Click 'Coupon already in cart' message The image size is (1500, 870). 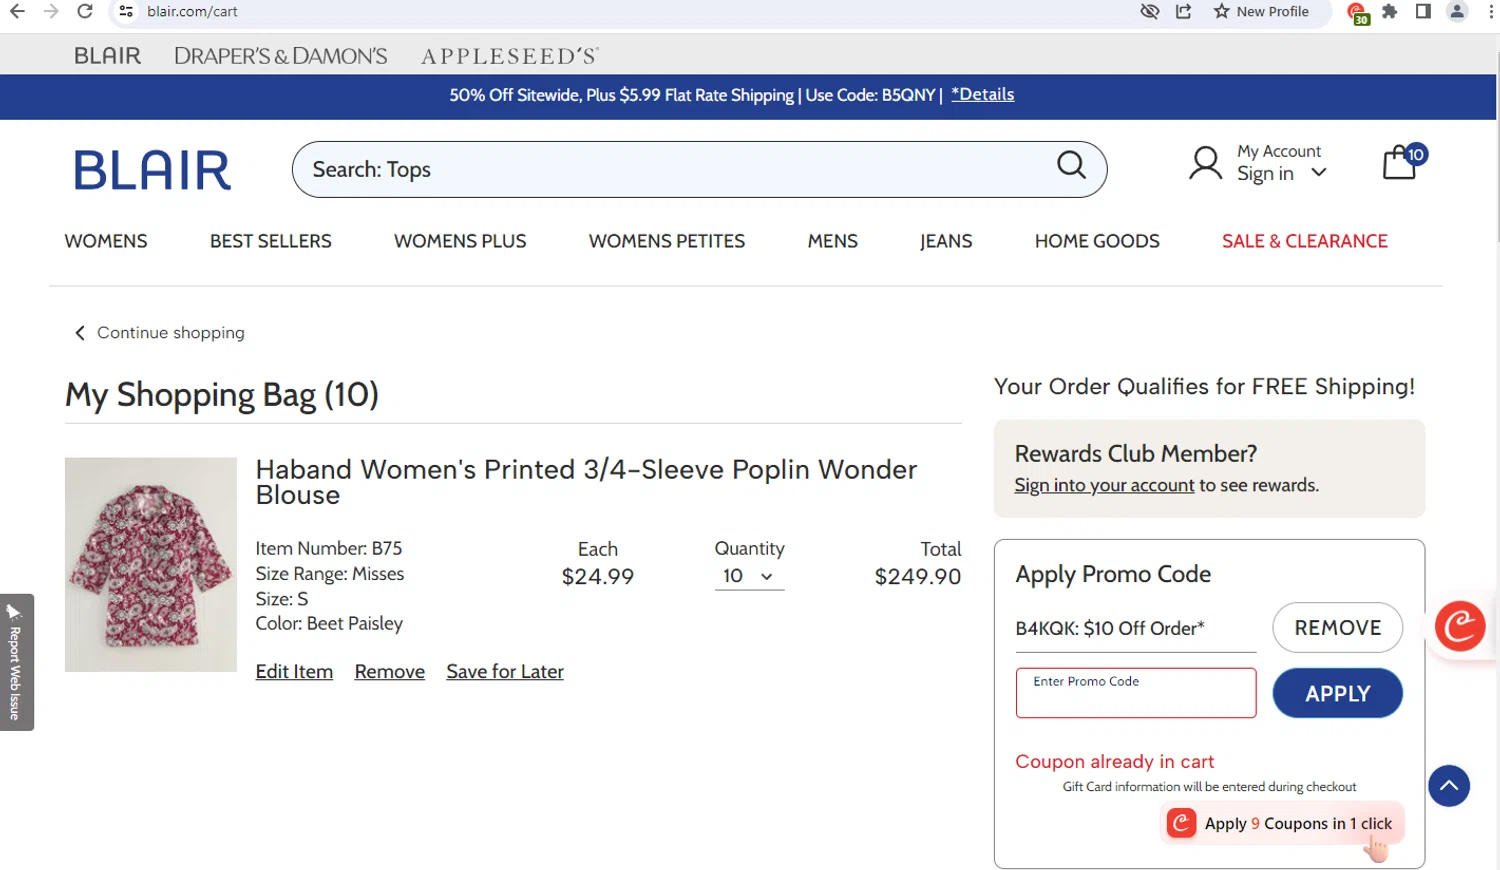pyautogui.click(x=1114, y=762)
